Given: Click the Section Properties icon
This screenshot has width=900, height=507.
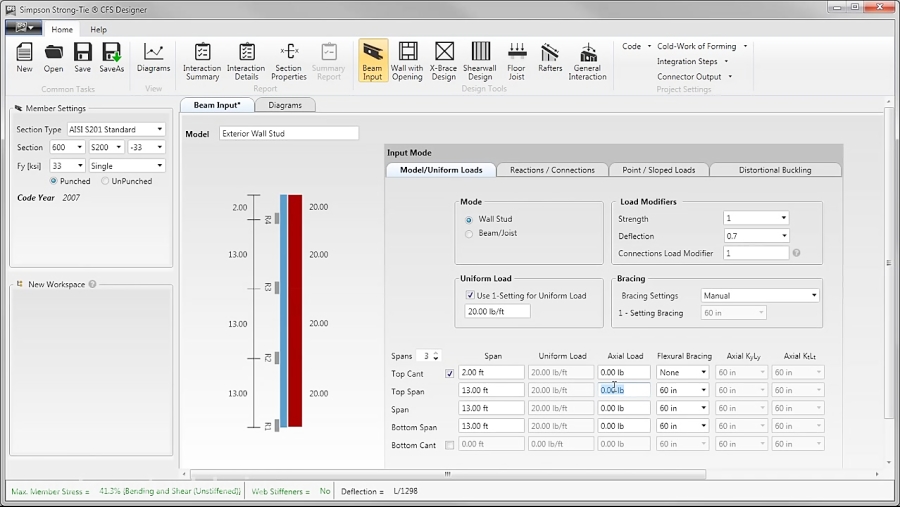Looking at the screenshot, I should coord(289,60).
